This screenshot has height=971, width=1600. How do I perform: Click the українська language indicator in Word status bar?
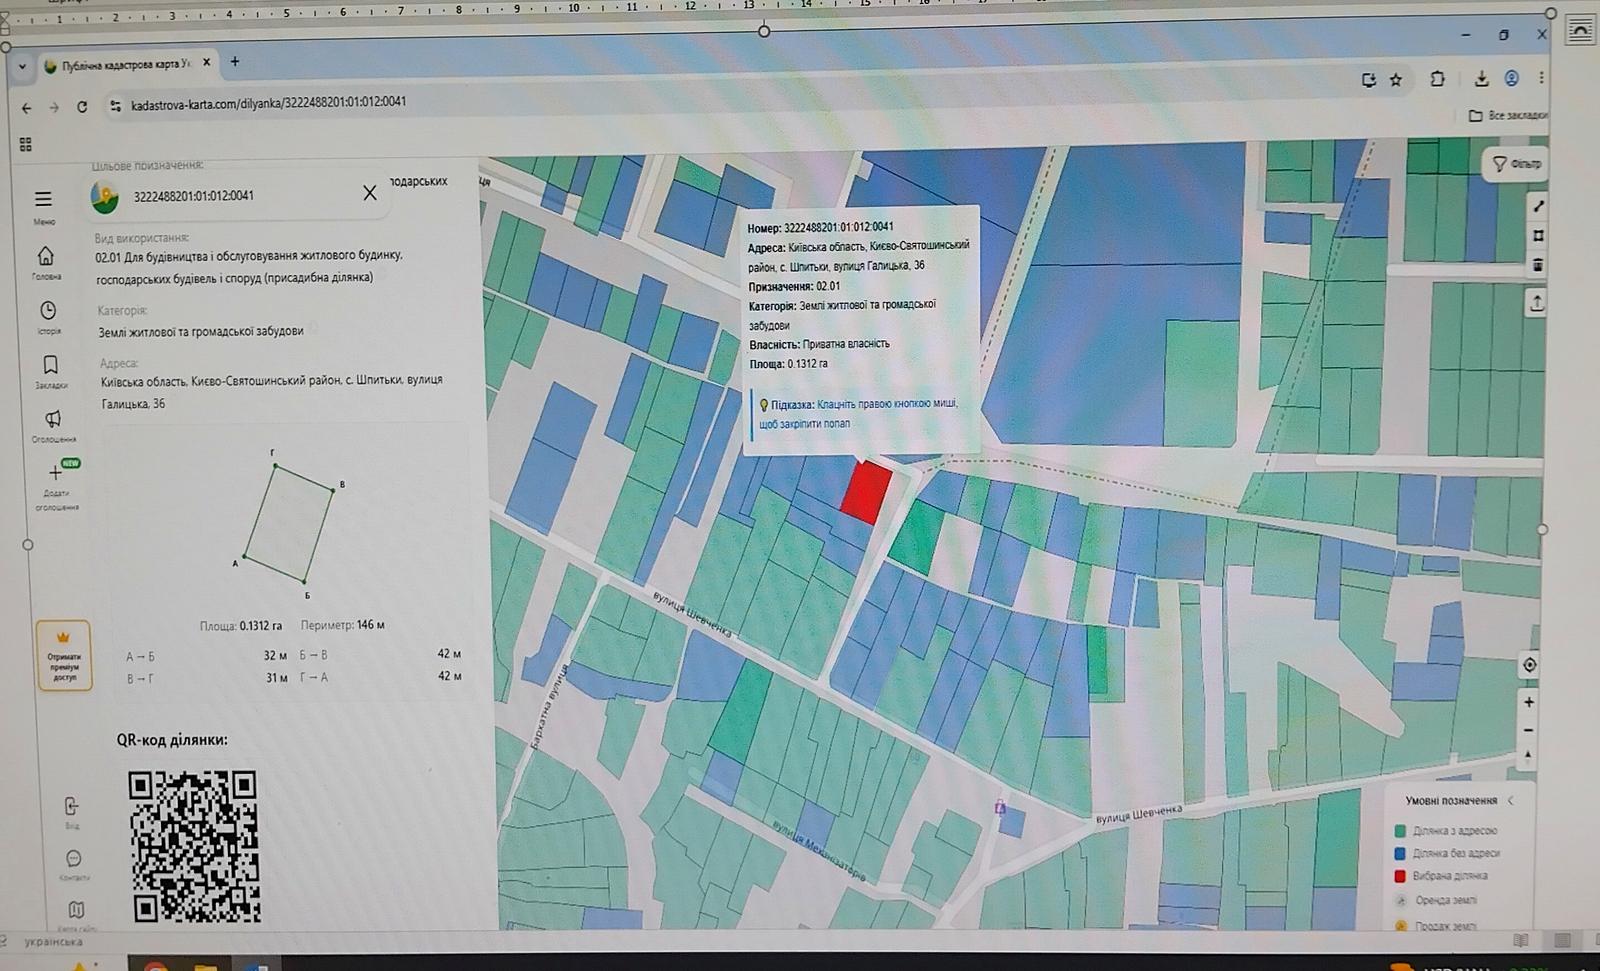point(54,942)
